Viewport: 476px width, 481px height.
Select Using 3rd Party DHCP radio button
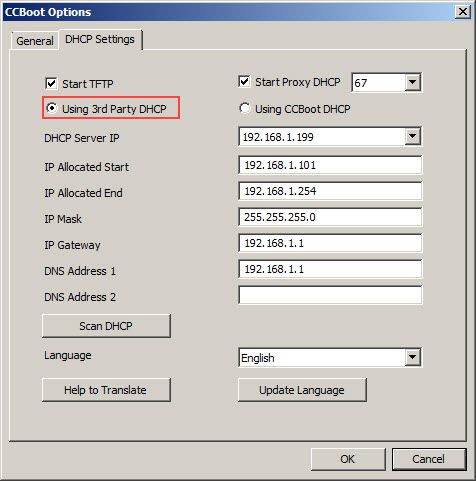(52, 108)
